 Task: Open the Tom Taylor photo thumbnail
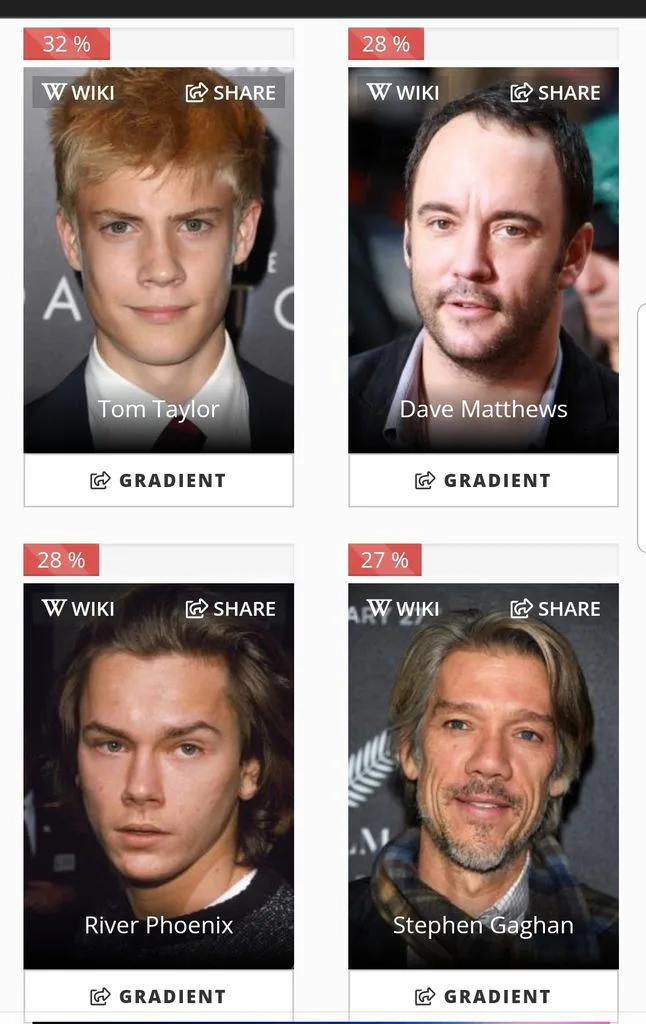coord(159,260)
